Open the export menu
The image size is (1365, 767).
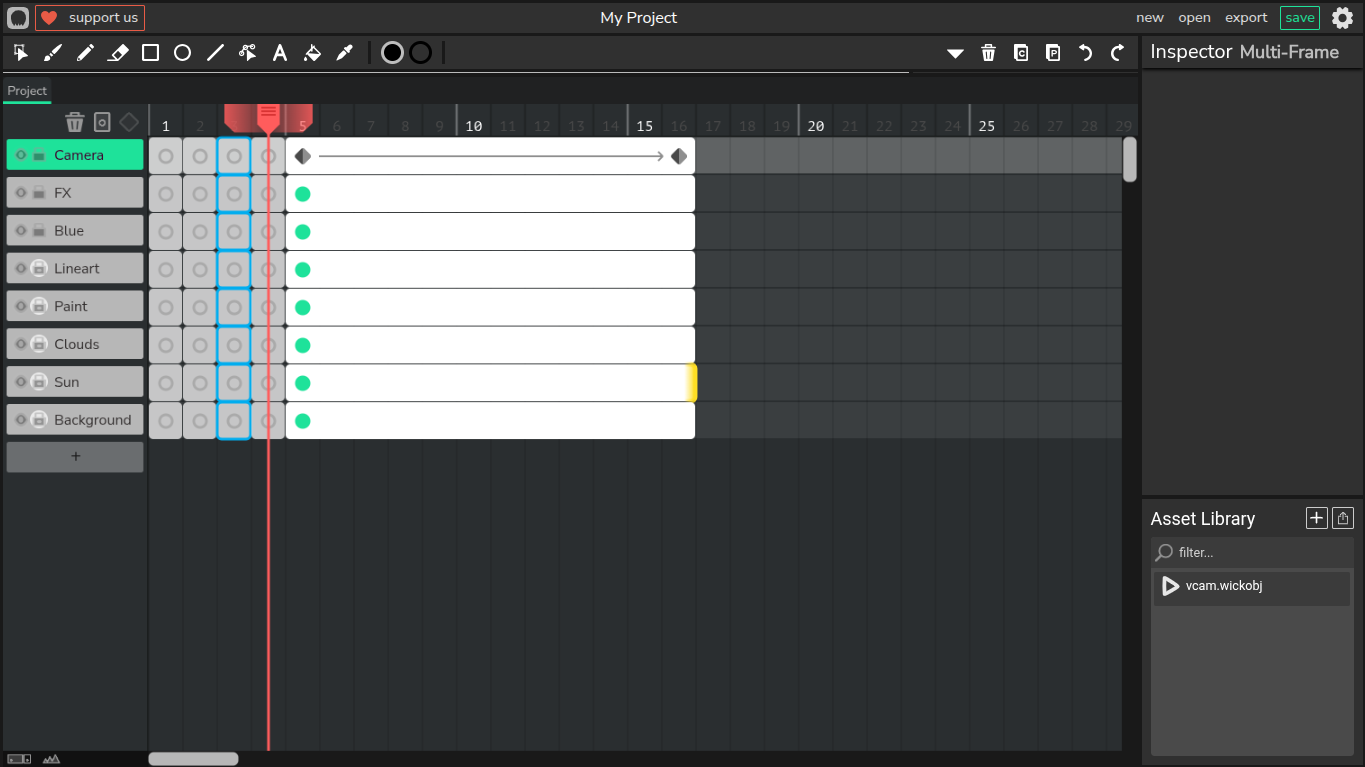pos(1246,18)
